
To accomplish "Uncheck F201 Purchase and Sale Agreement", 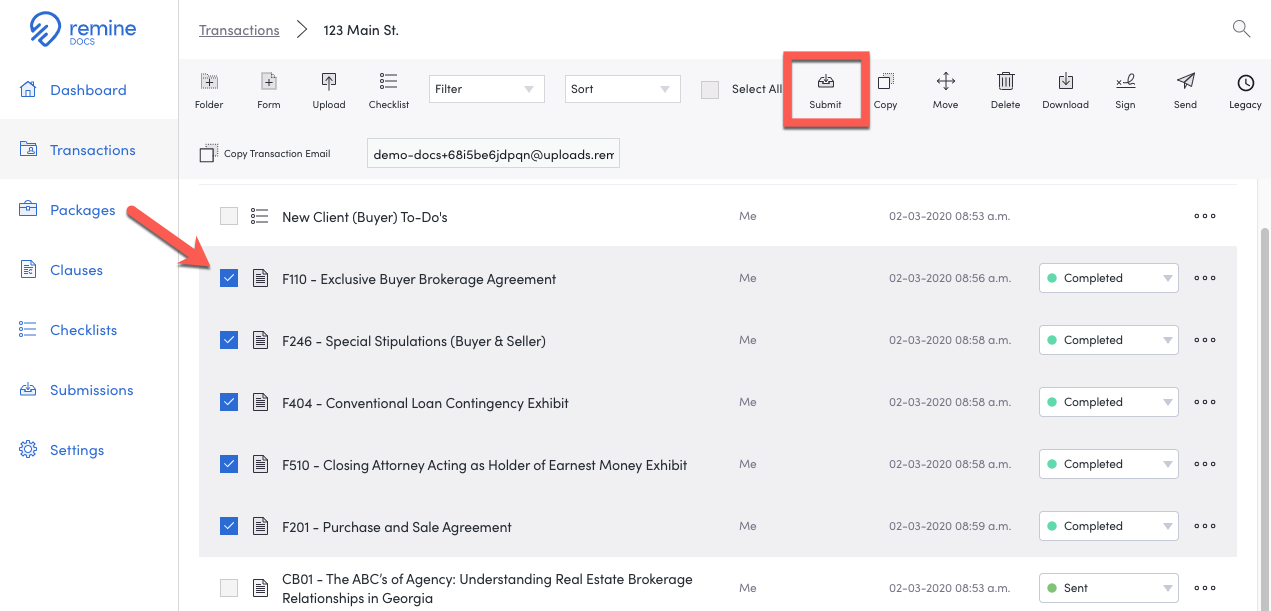I will pyautogui.click(x=229, y=526).
